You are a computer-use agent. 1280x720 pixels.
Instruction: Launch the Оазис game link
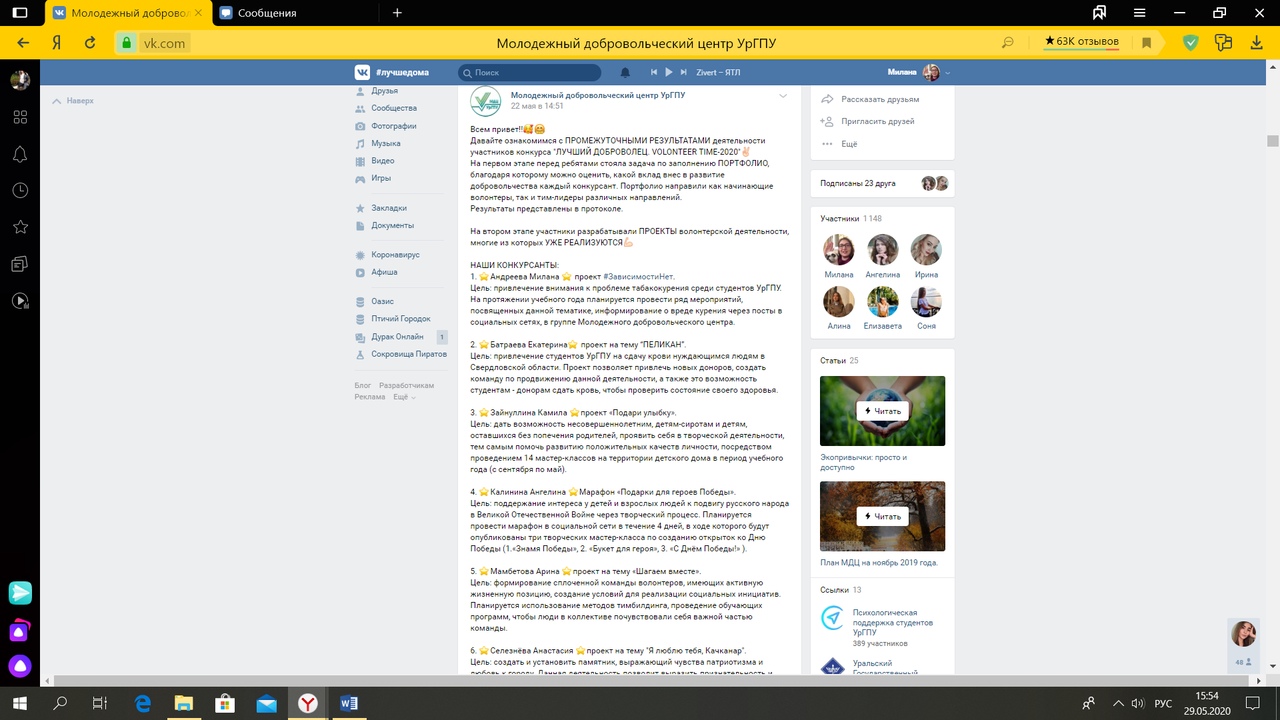tap(382, 301)
